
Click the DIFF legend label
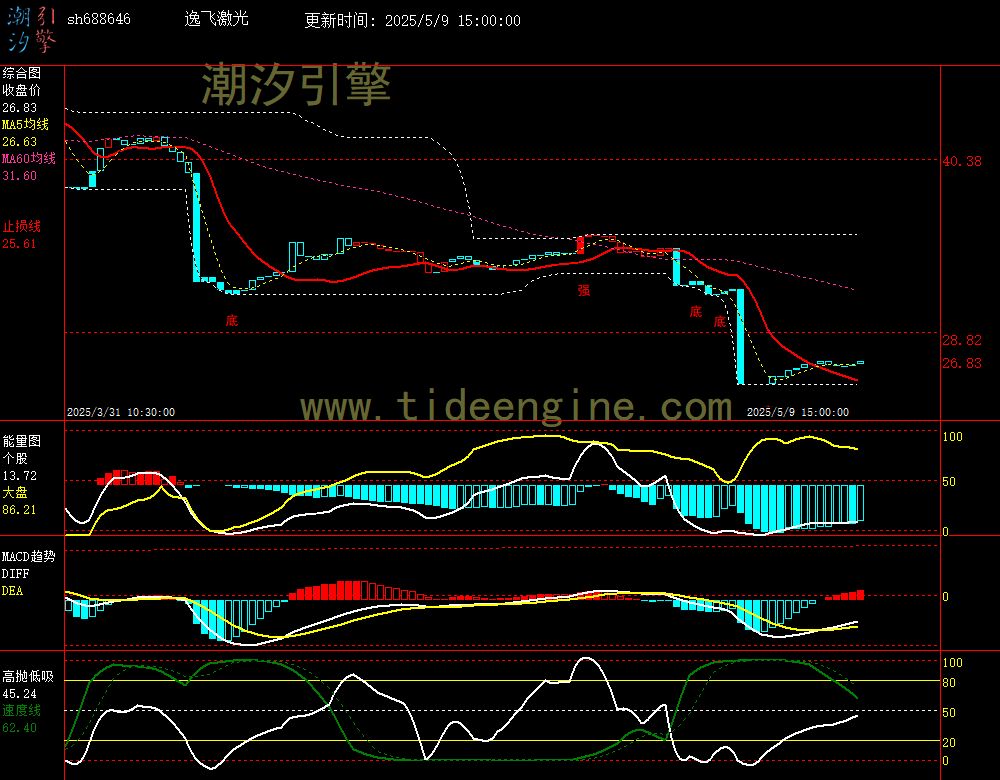pyautogui.click(x=15, y=574)
